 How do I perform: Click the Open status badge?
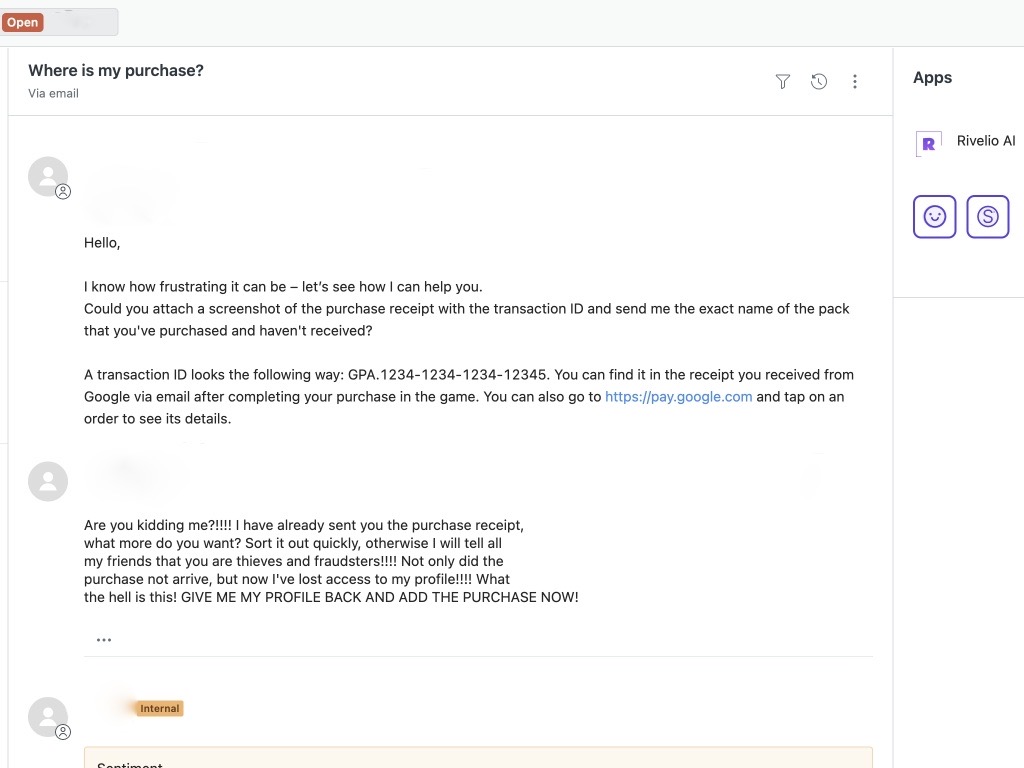coord(22,22)
